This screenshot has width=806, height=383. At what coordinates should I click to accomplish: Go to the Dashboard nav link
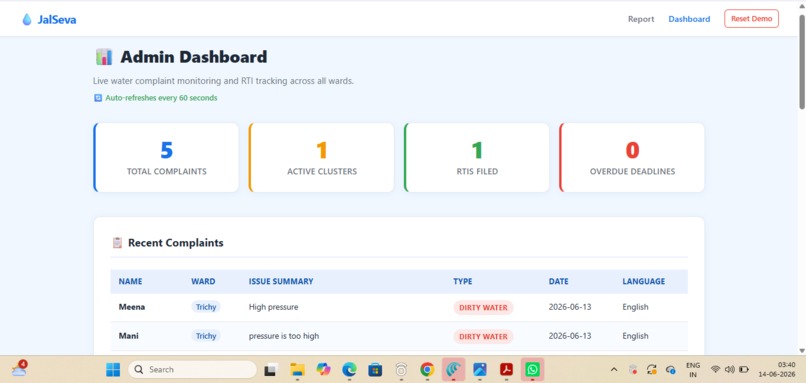(689, 19)
